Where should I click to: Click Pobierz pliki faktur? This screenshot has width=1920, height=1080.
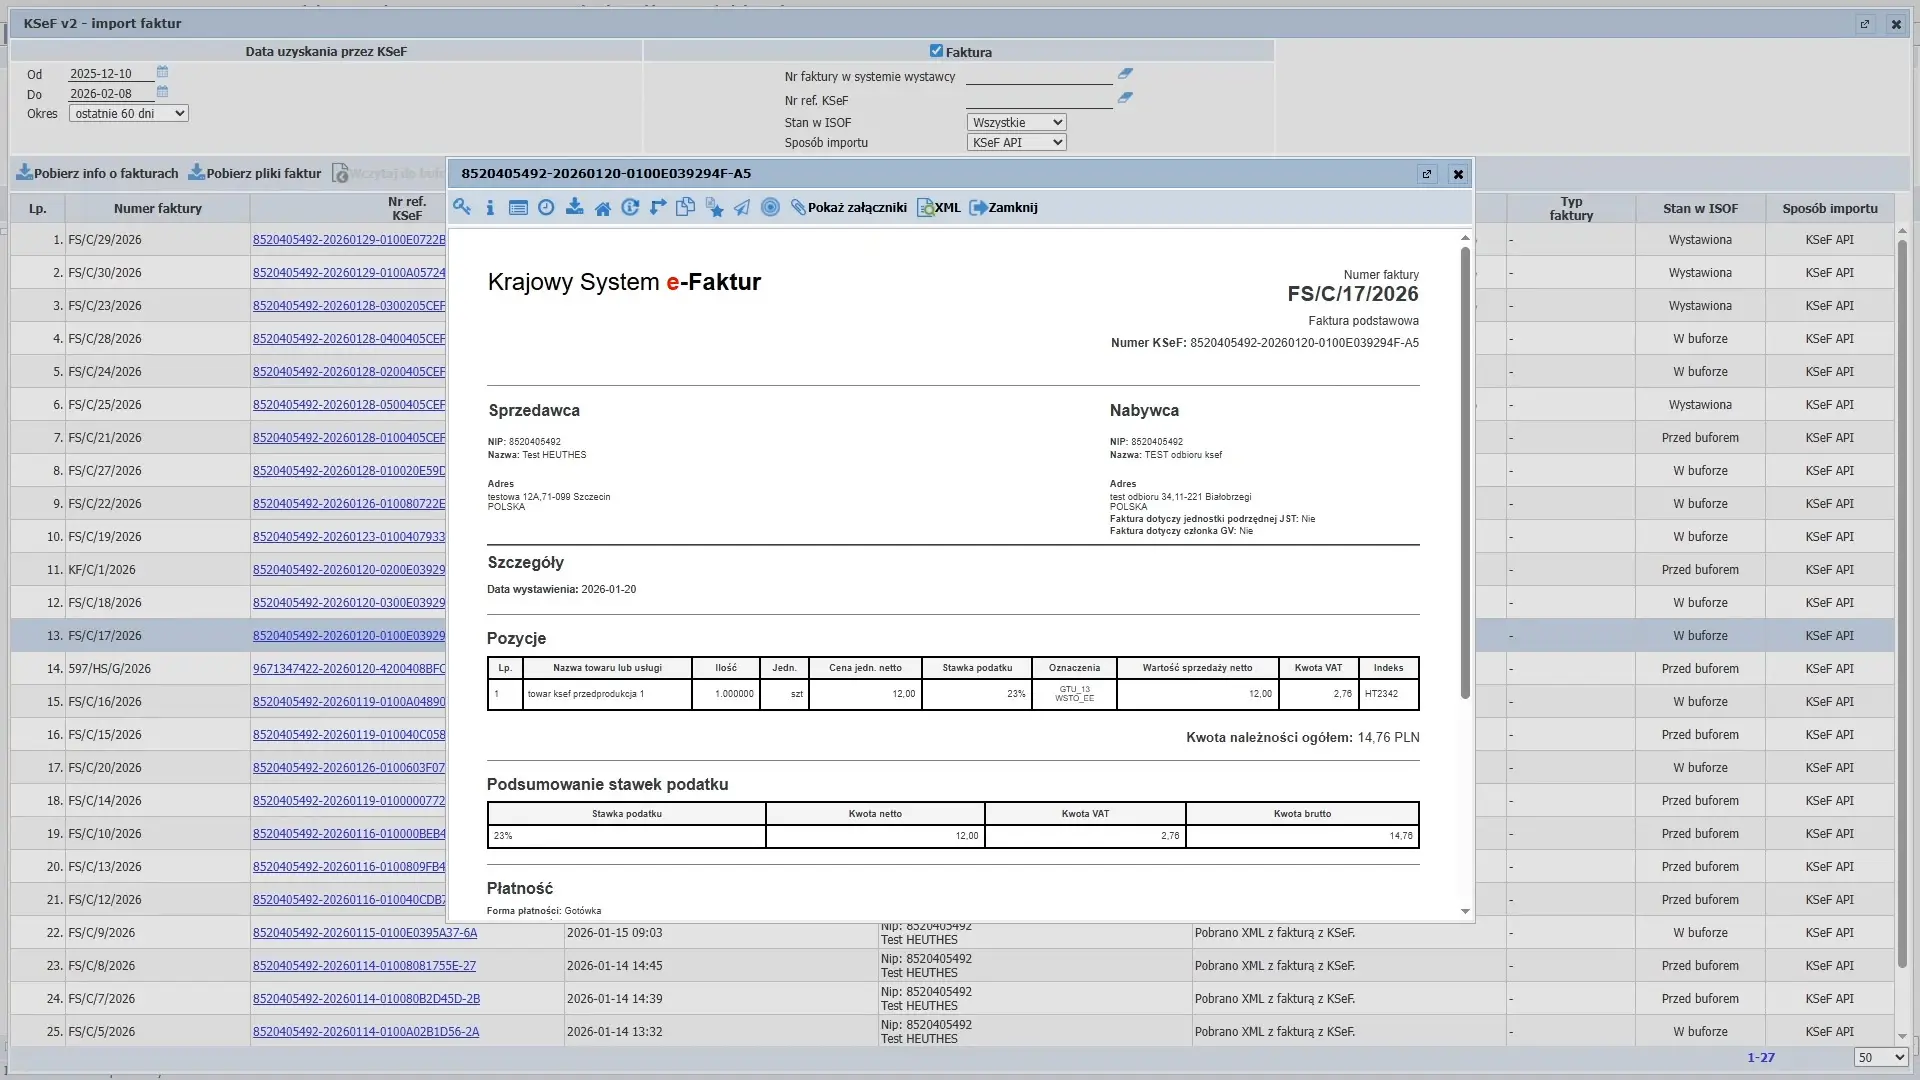(x=255, y=173)
